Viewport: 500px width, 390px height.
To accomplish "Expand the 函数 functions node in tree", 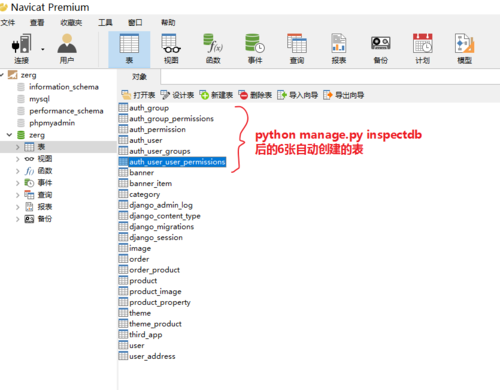I will pyautogui.click(x=18, y=171).
